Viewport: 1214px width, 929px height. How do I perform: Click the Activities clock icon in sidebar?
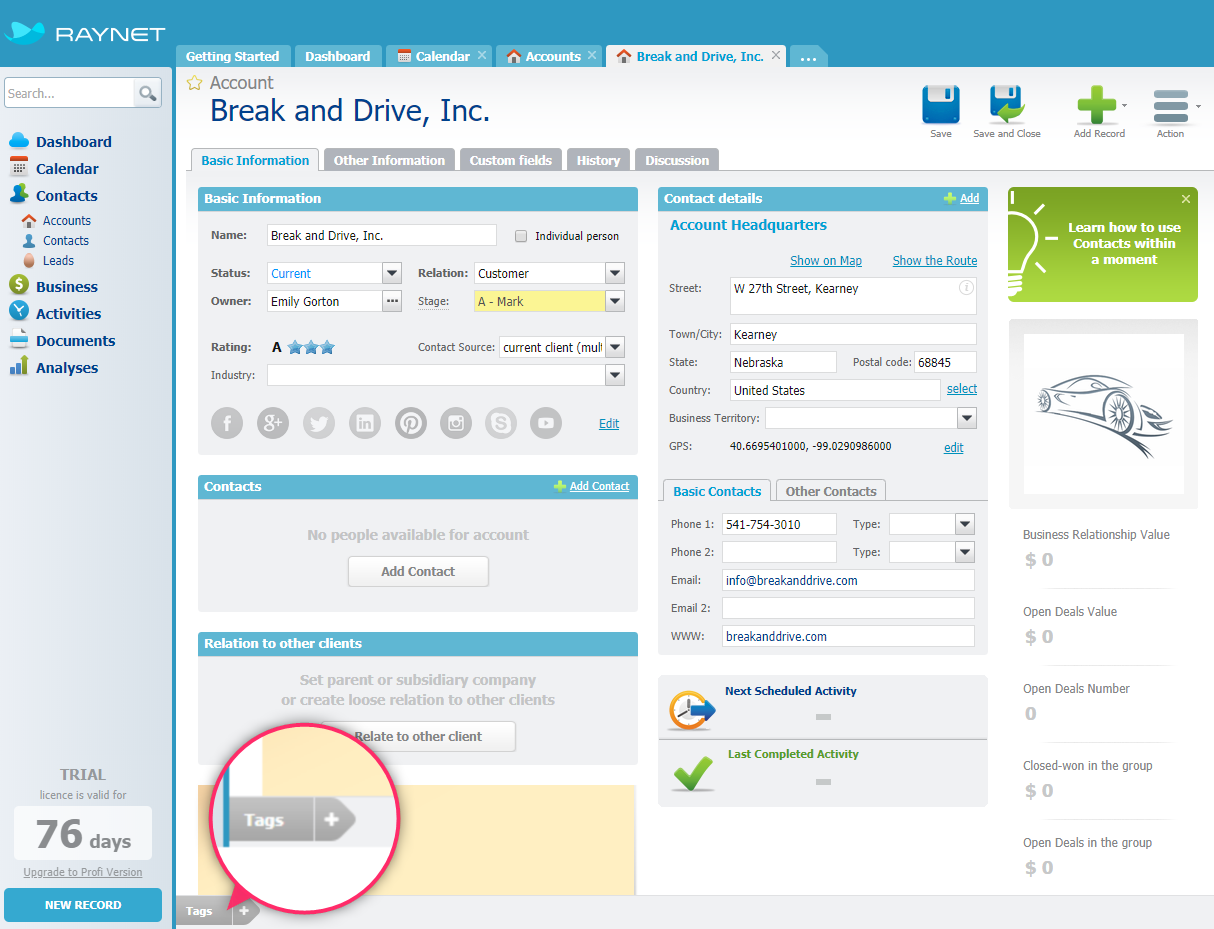click(x=19, y=313)
